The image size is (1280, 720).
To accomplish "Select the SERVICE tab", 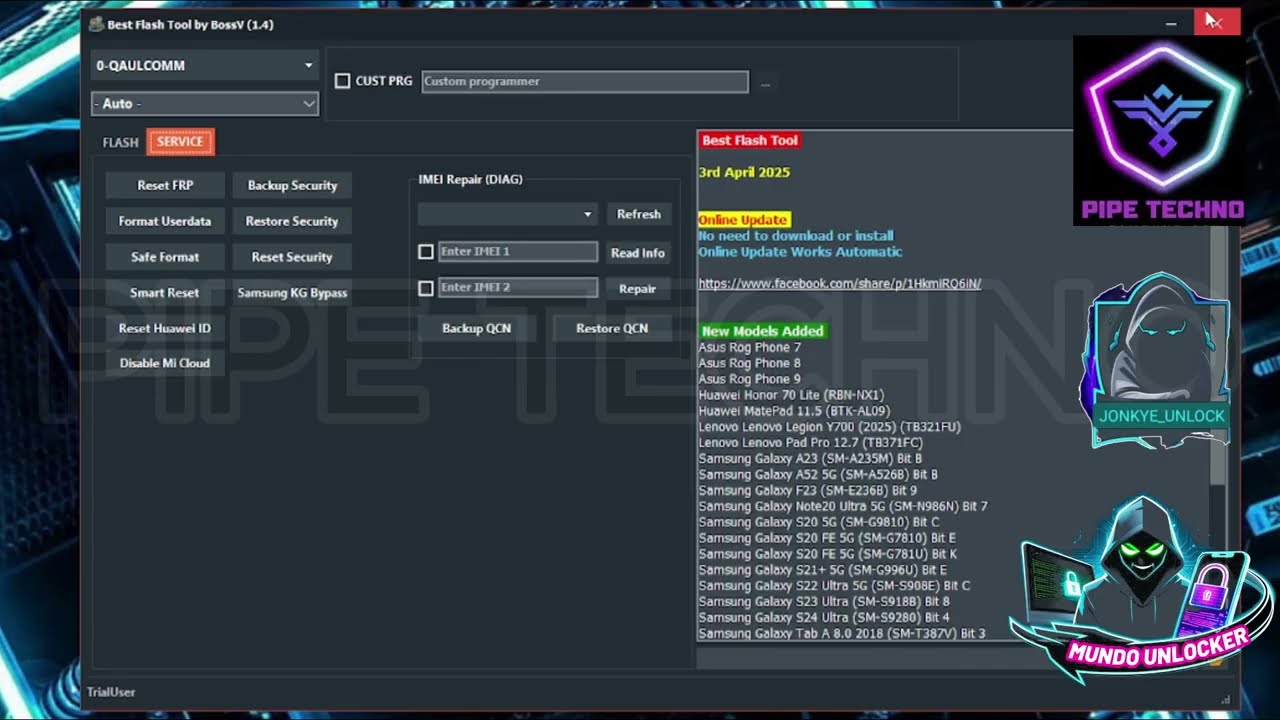I will (x=180, y=142).
